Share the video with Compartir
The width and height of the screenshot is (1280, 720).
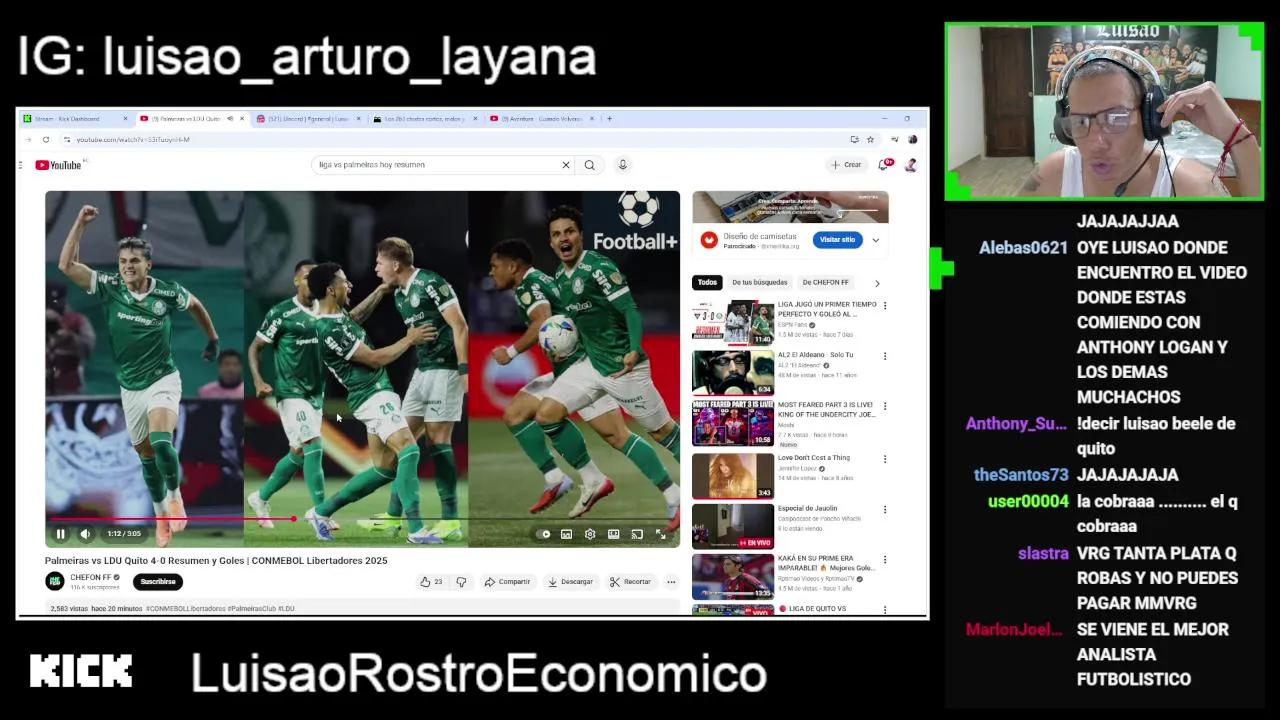point(507,581)
